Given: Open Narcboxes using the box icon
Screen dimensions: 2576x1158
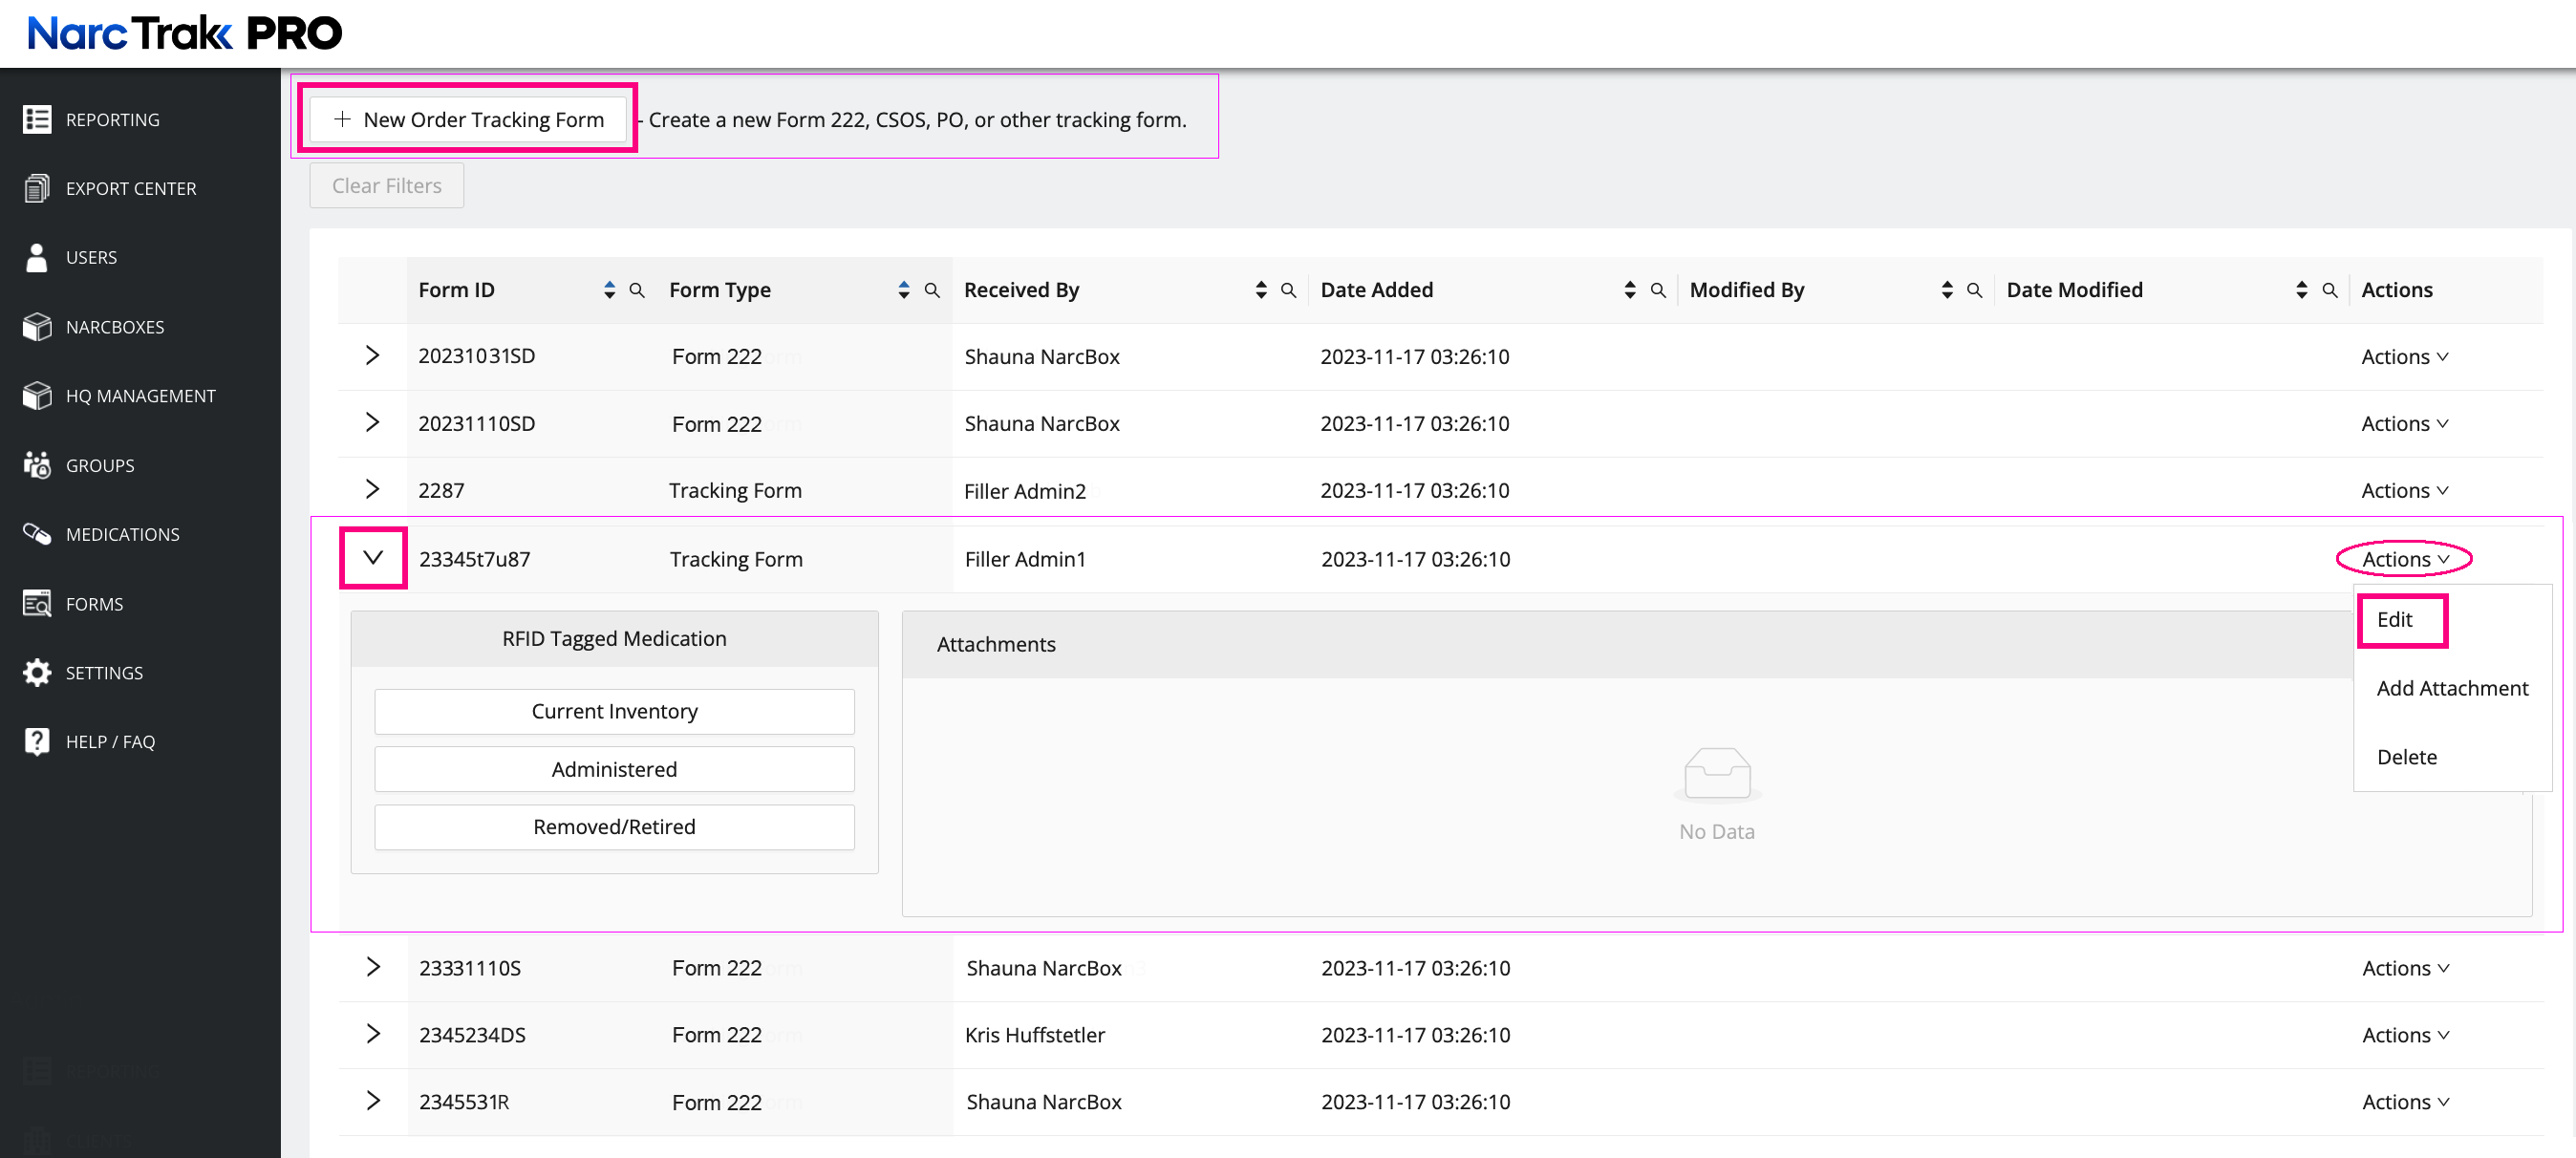Looking at the screenshot, I should tap(37, 327).
